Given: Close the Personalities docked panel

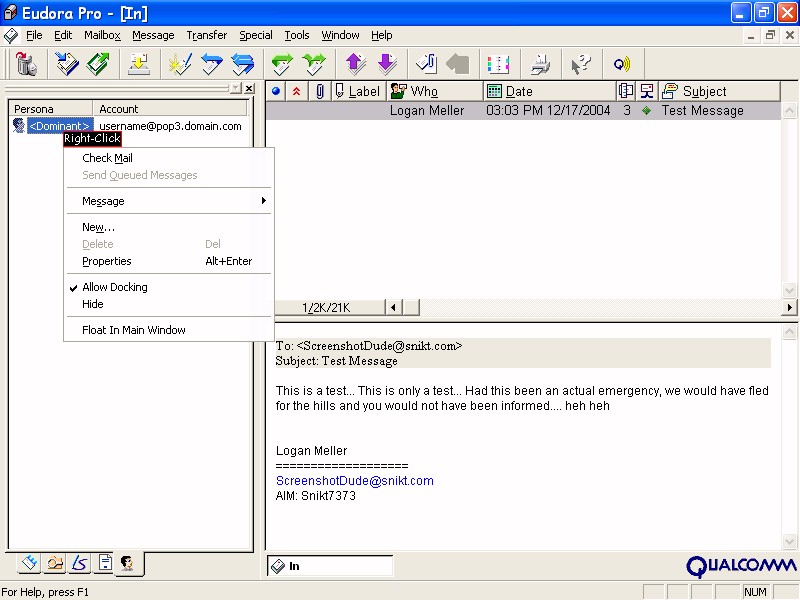Looking at the screenshot, I should (249, 88).
